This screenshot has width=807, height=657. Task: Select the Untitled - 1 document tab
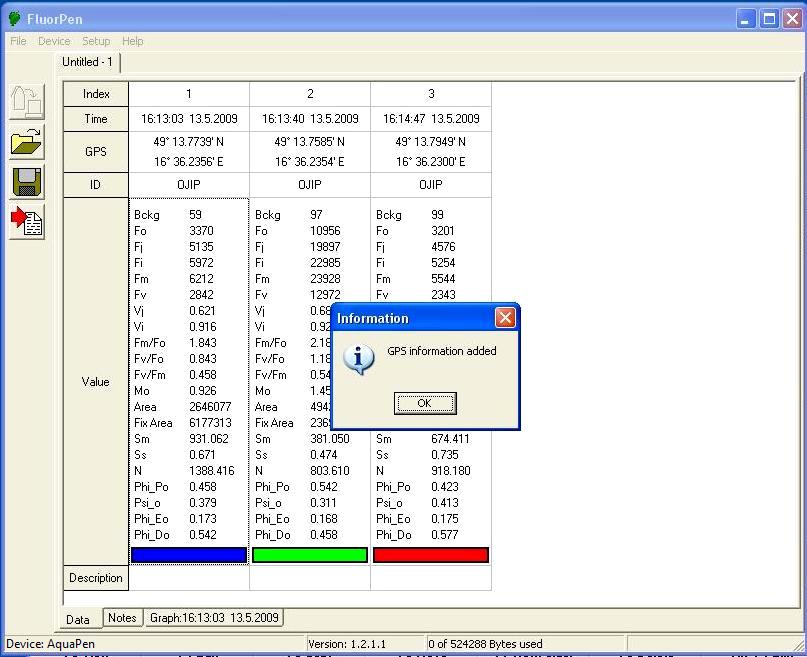pos(87,62)
